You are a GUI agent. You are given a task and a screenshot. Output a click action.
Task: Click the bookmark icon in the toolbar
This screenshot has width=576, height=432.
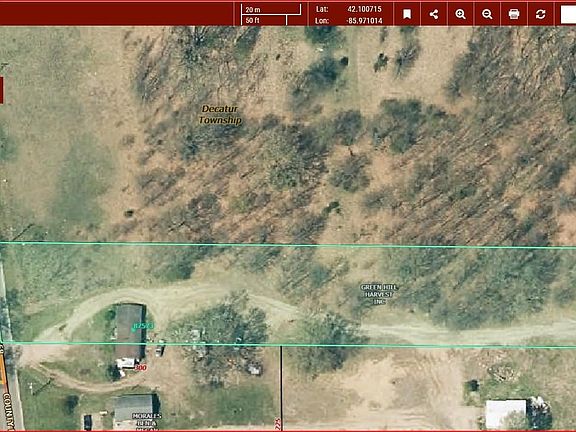pos(407,14)
